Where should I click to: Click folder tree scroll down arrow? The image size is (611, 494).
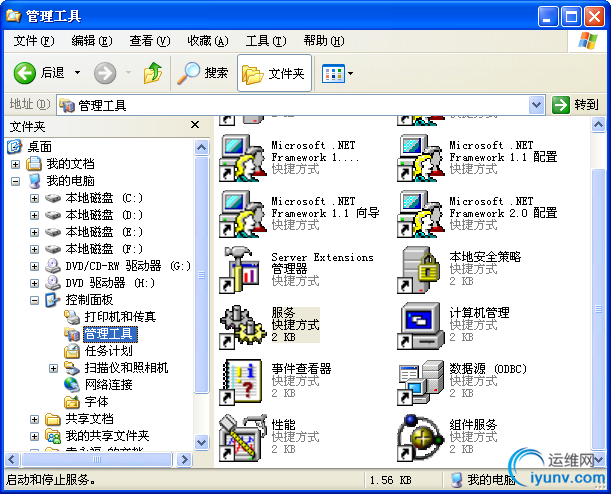[201, 443]
